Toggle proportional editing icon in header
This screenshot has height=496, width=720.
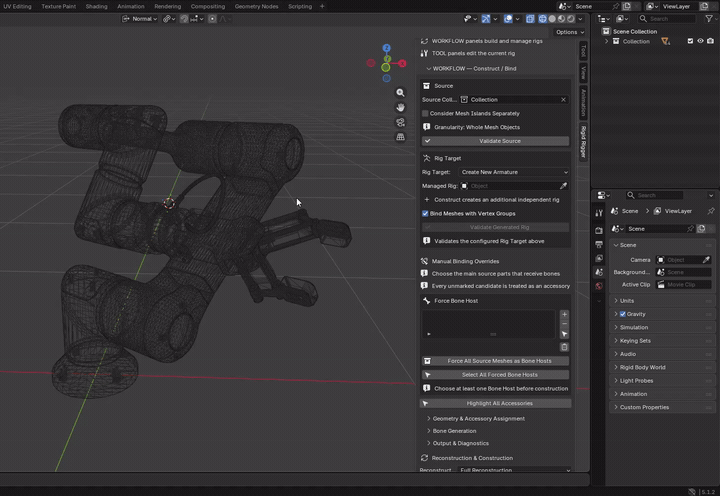[212, 19]
